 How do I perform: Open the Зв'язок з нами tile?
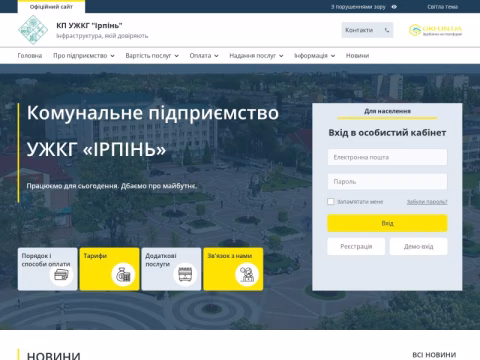click(x=233, y=269)
